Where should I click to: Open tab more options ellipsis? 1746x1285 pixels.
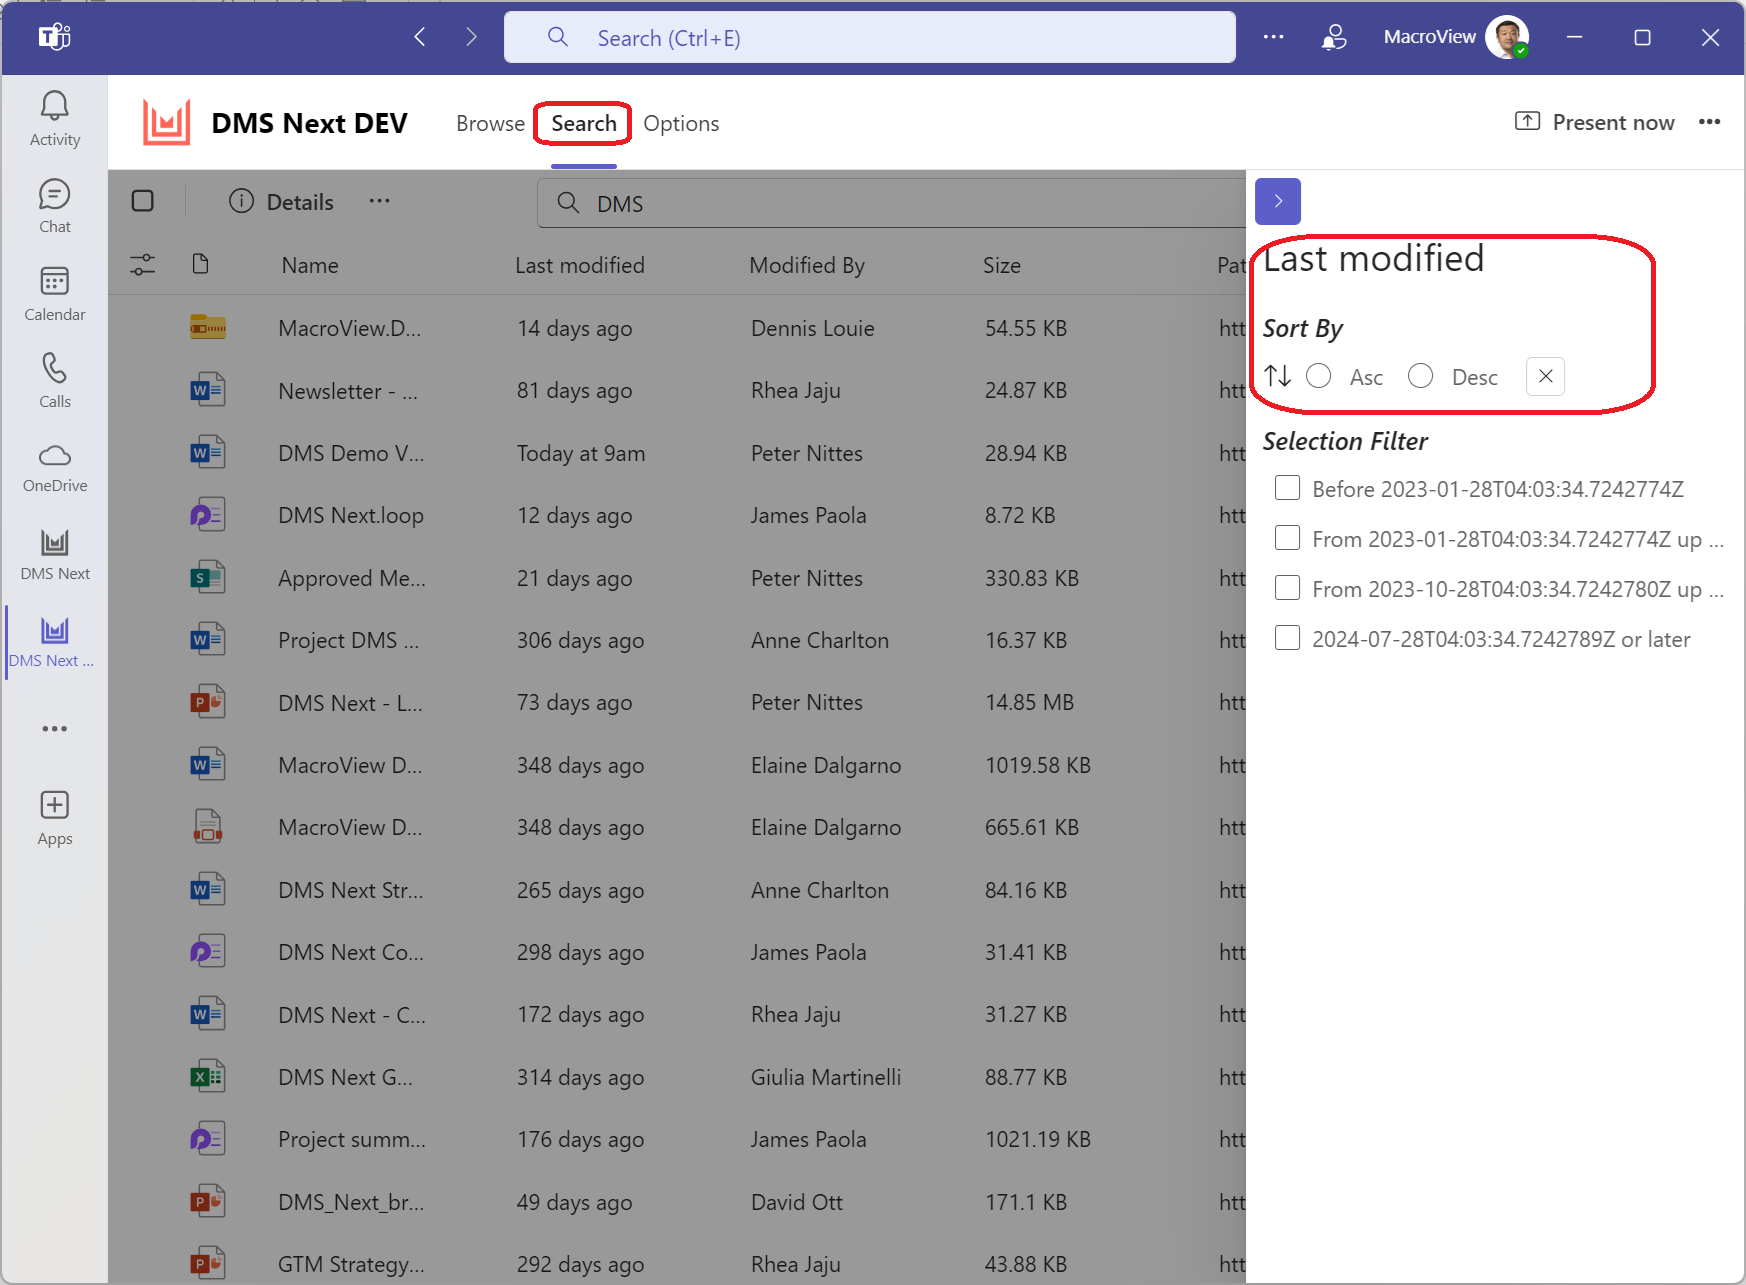[x=1709, y=122]
